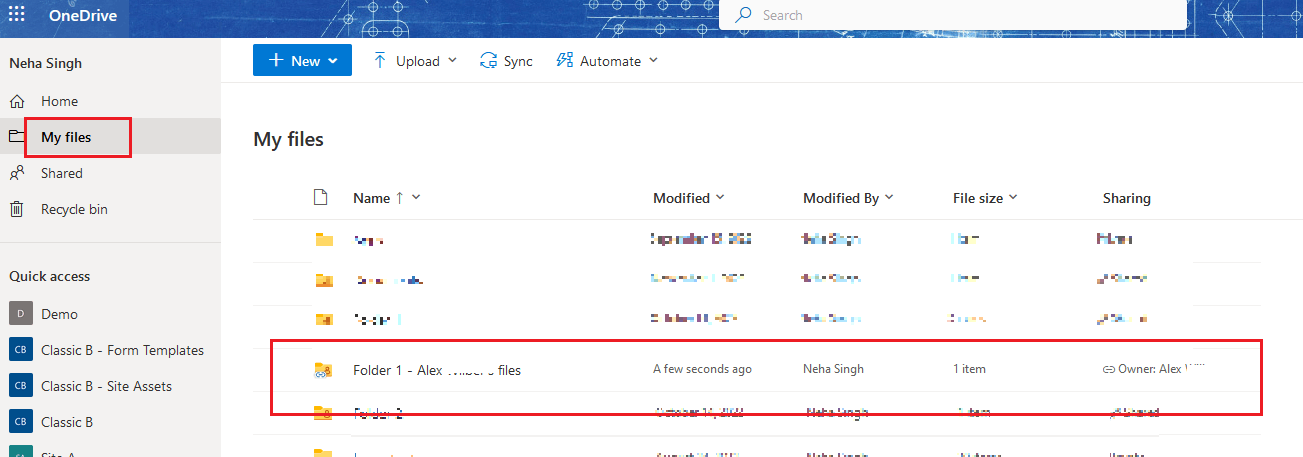Click the CB icon beside plain Classic B
Image resolution: width=1303 pixels, height=457 pixels.
point(20,422)
